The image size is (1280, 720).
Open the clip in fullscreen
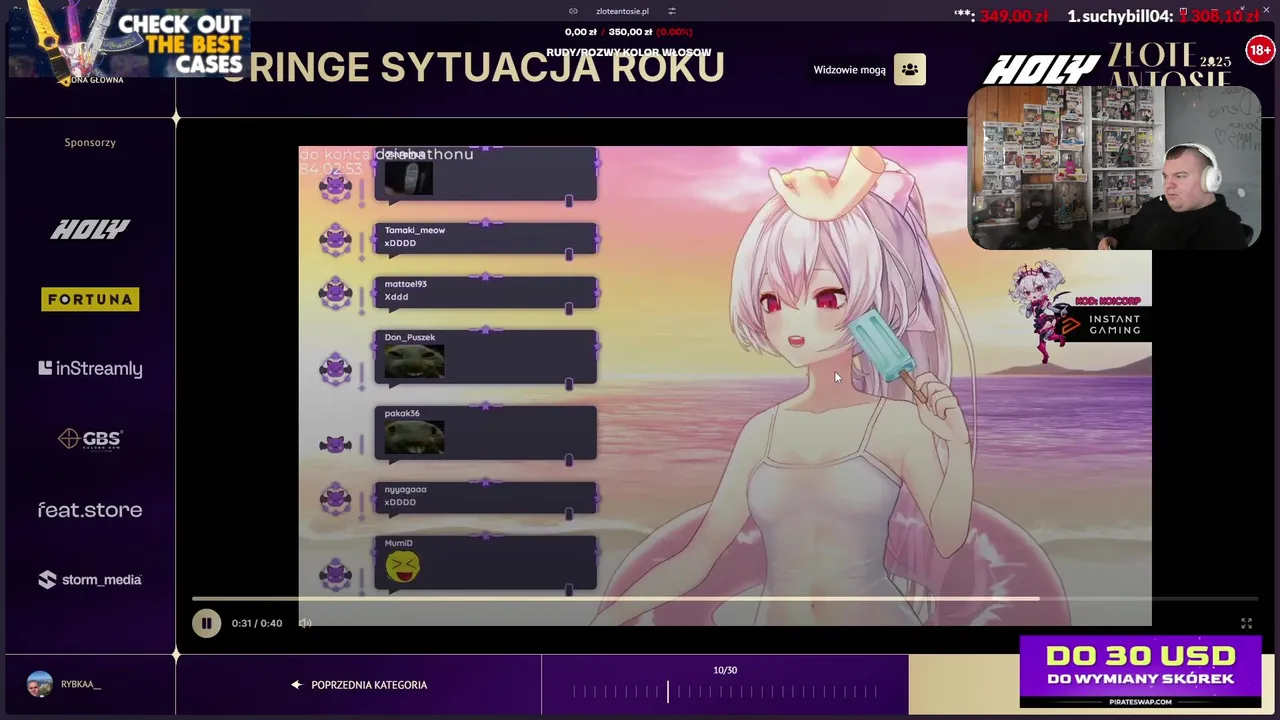(x=1246, y=623)
